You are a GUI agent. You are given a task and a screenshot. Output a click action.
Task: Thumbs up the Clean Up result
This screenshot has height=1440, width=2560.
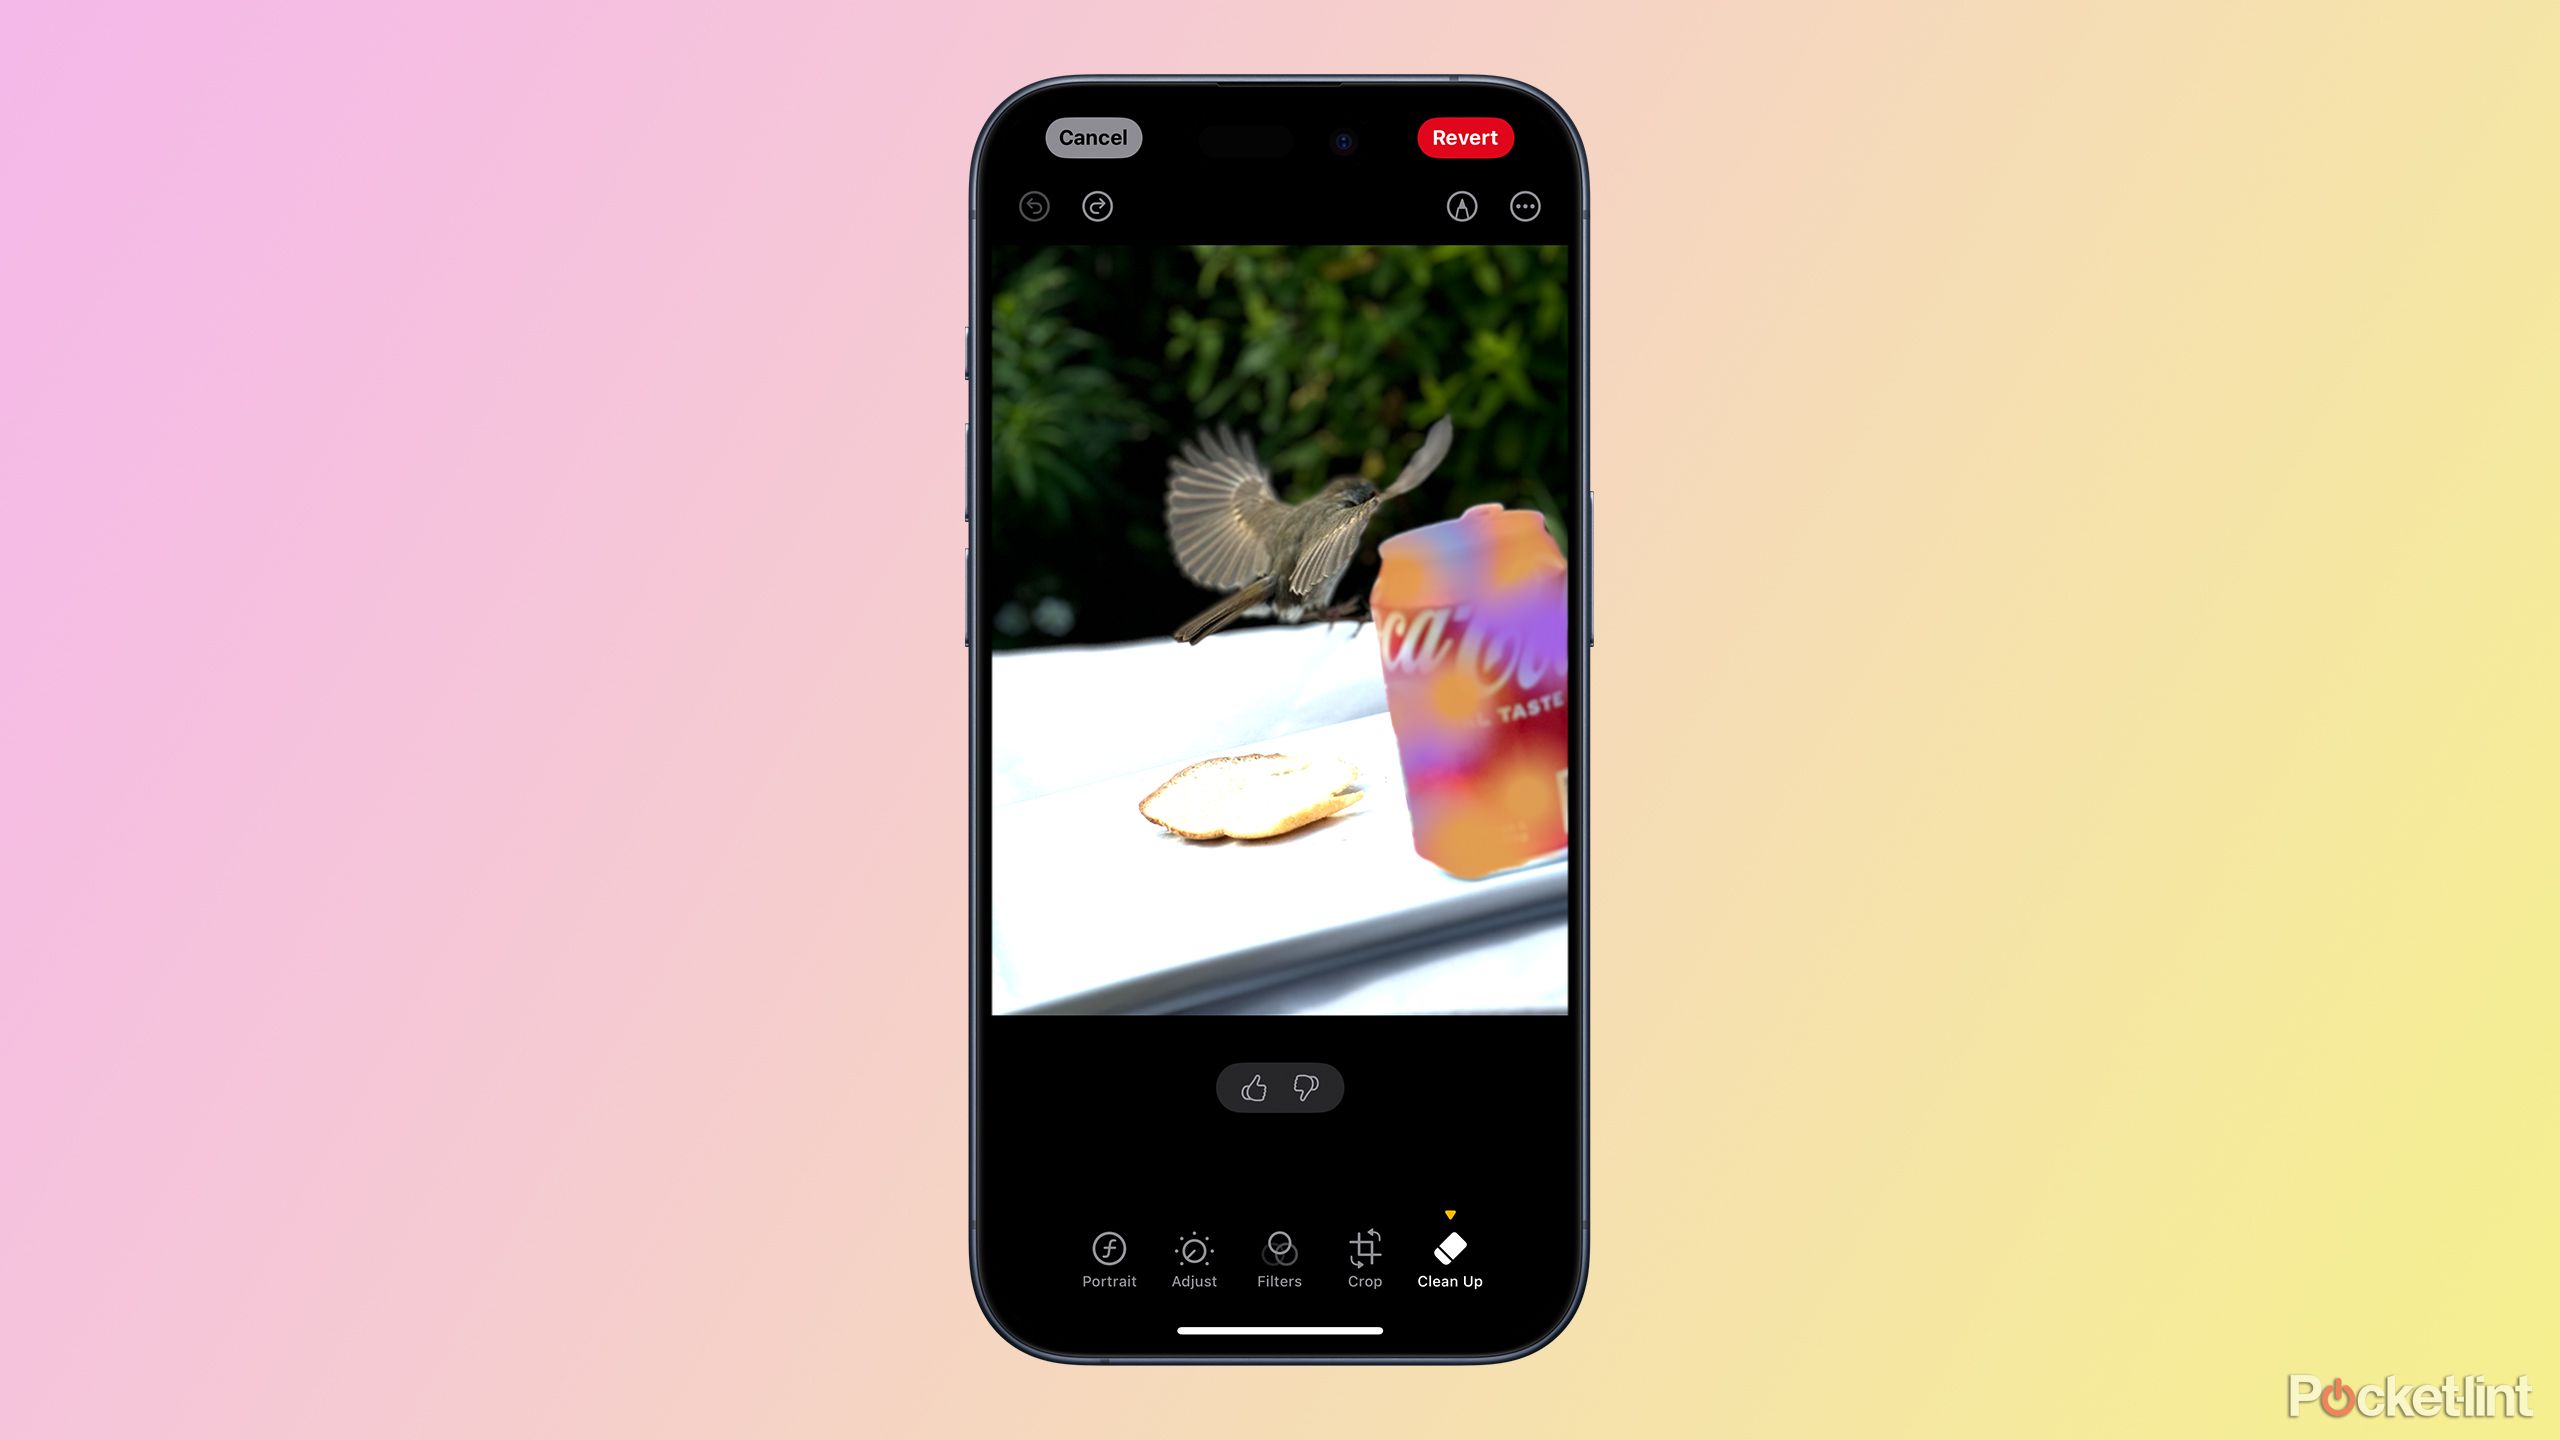(1255, 1088)
